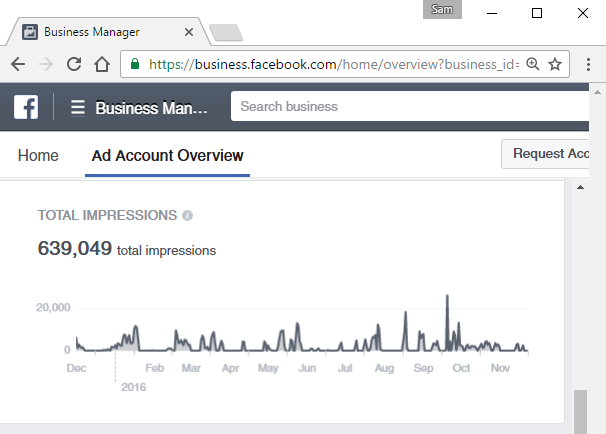Image resolution: width=606 pixels, height=434 pixels.
Task: Click the outer page scrollbar up arrow
Action: point(597,92)
